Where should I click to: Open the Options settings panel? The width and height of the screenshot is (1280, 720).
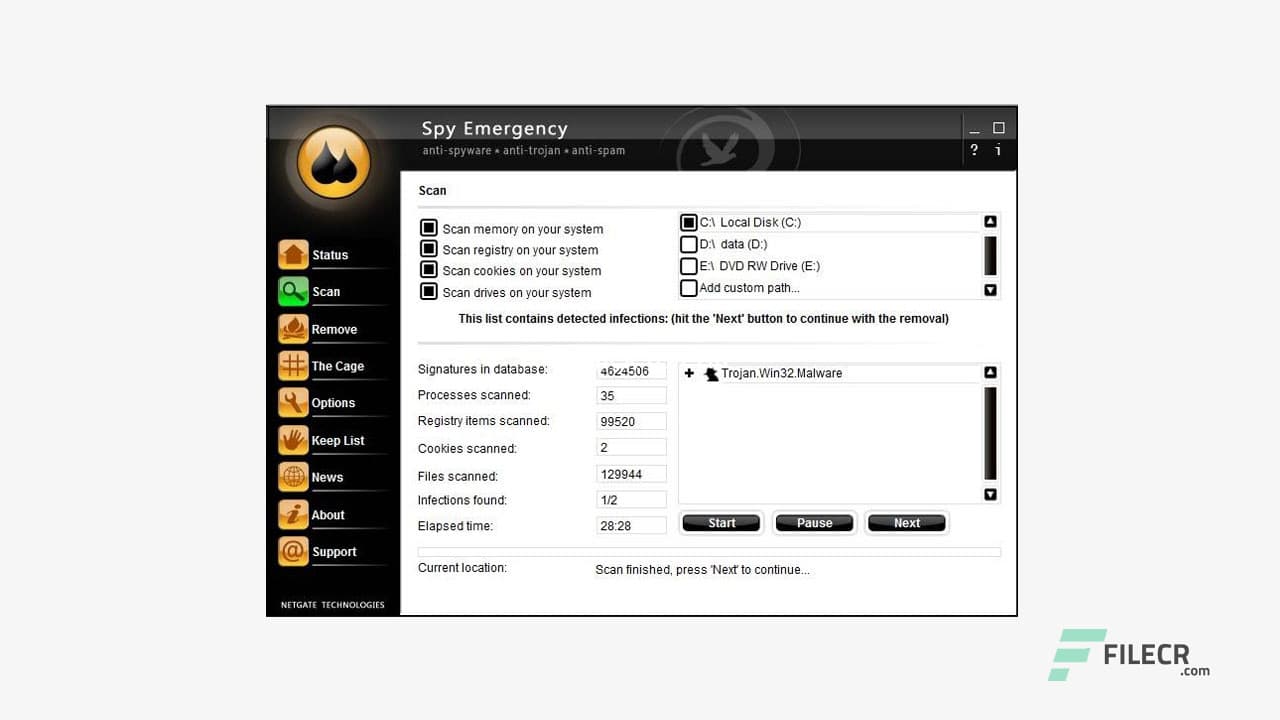pos(333,402)
